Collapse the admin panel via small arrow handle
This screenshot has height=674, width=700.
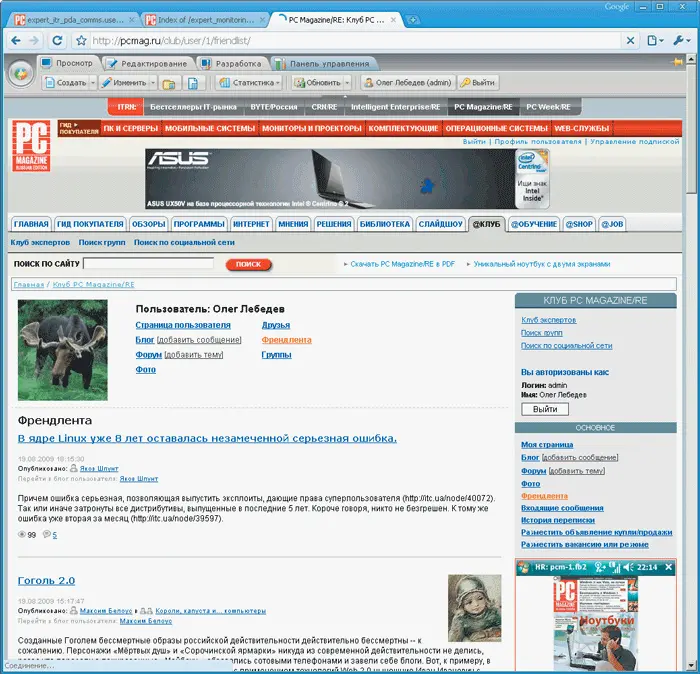[x=345, y=96]
